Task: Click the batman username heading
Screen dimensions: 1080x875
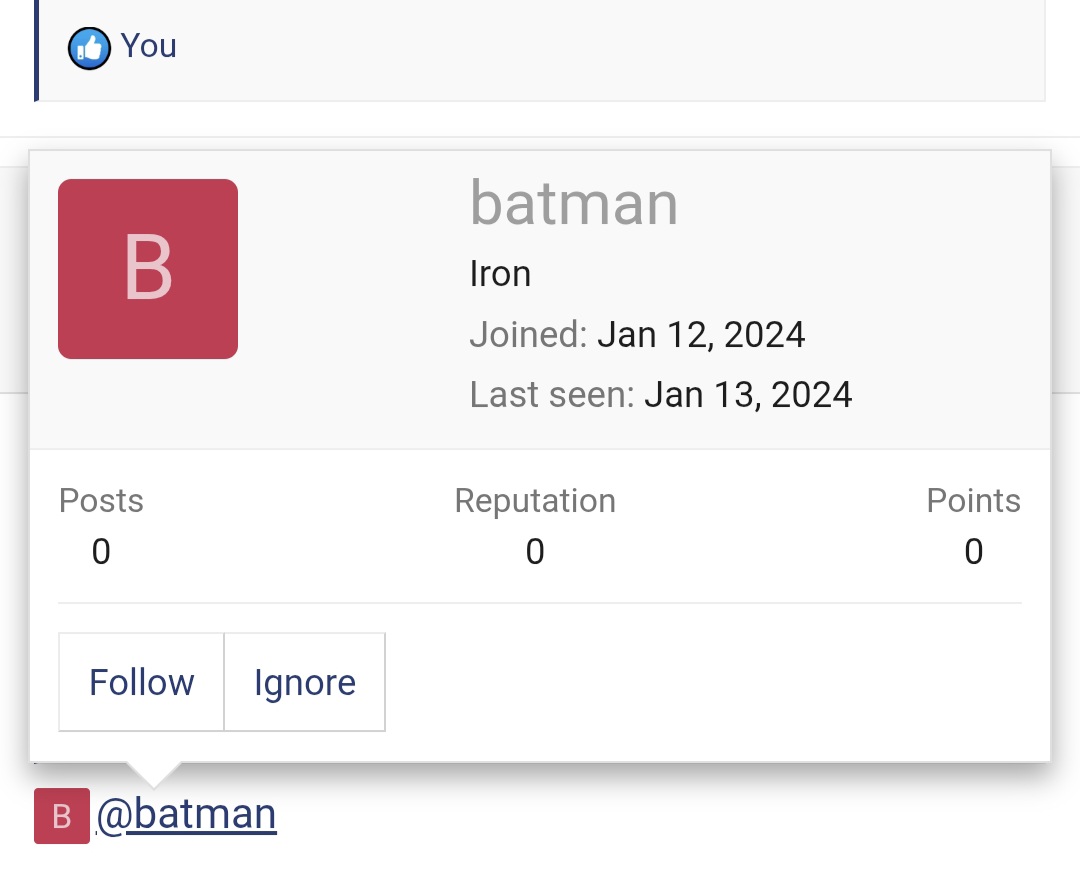Action: [574, 203]
